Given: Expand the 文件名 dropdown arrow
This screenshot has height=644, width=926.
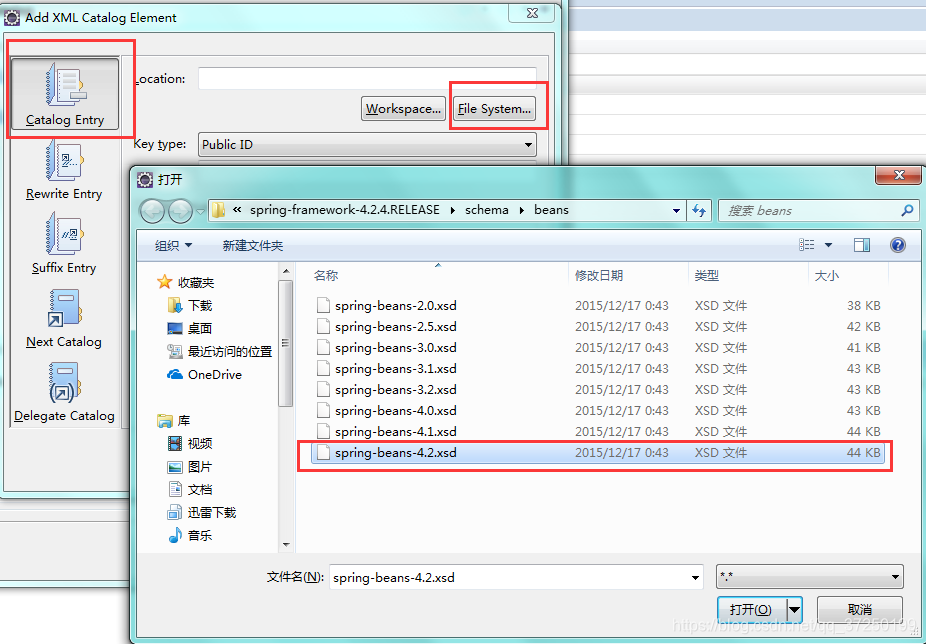Looking at the screenshot, I should 696,577.
